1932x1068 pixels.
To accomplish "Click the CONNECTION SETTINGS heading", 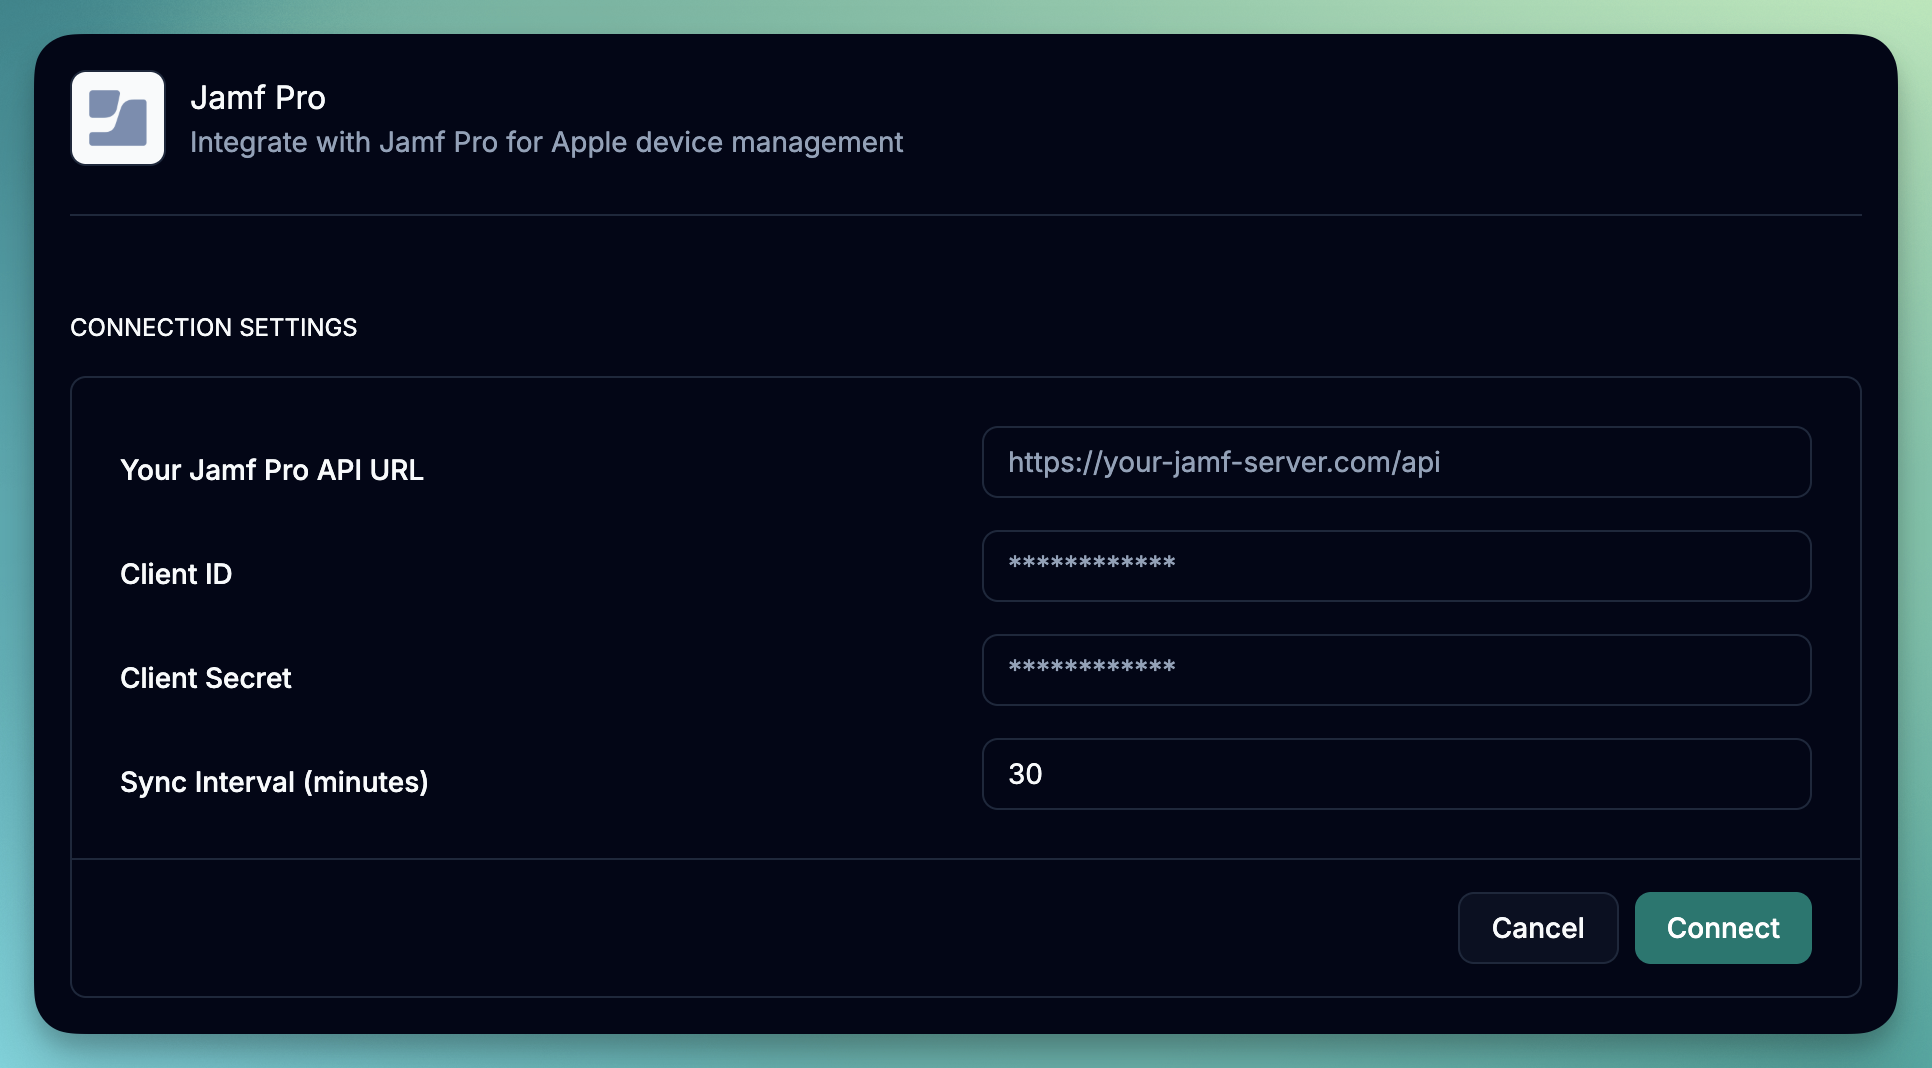I will [213, 327].
